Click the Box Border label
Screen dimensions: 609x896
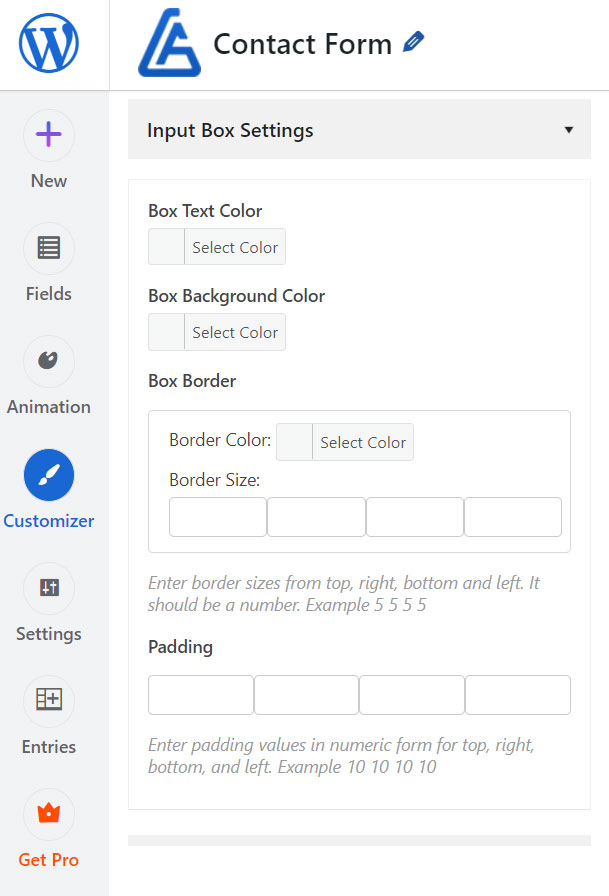192,381
